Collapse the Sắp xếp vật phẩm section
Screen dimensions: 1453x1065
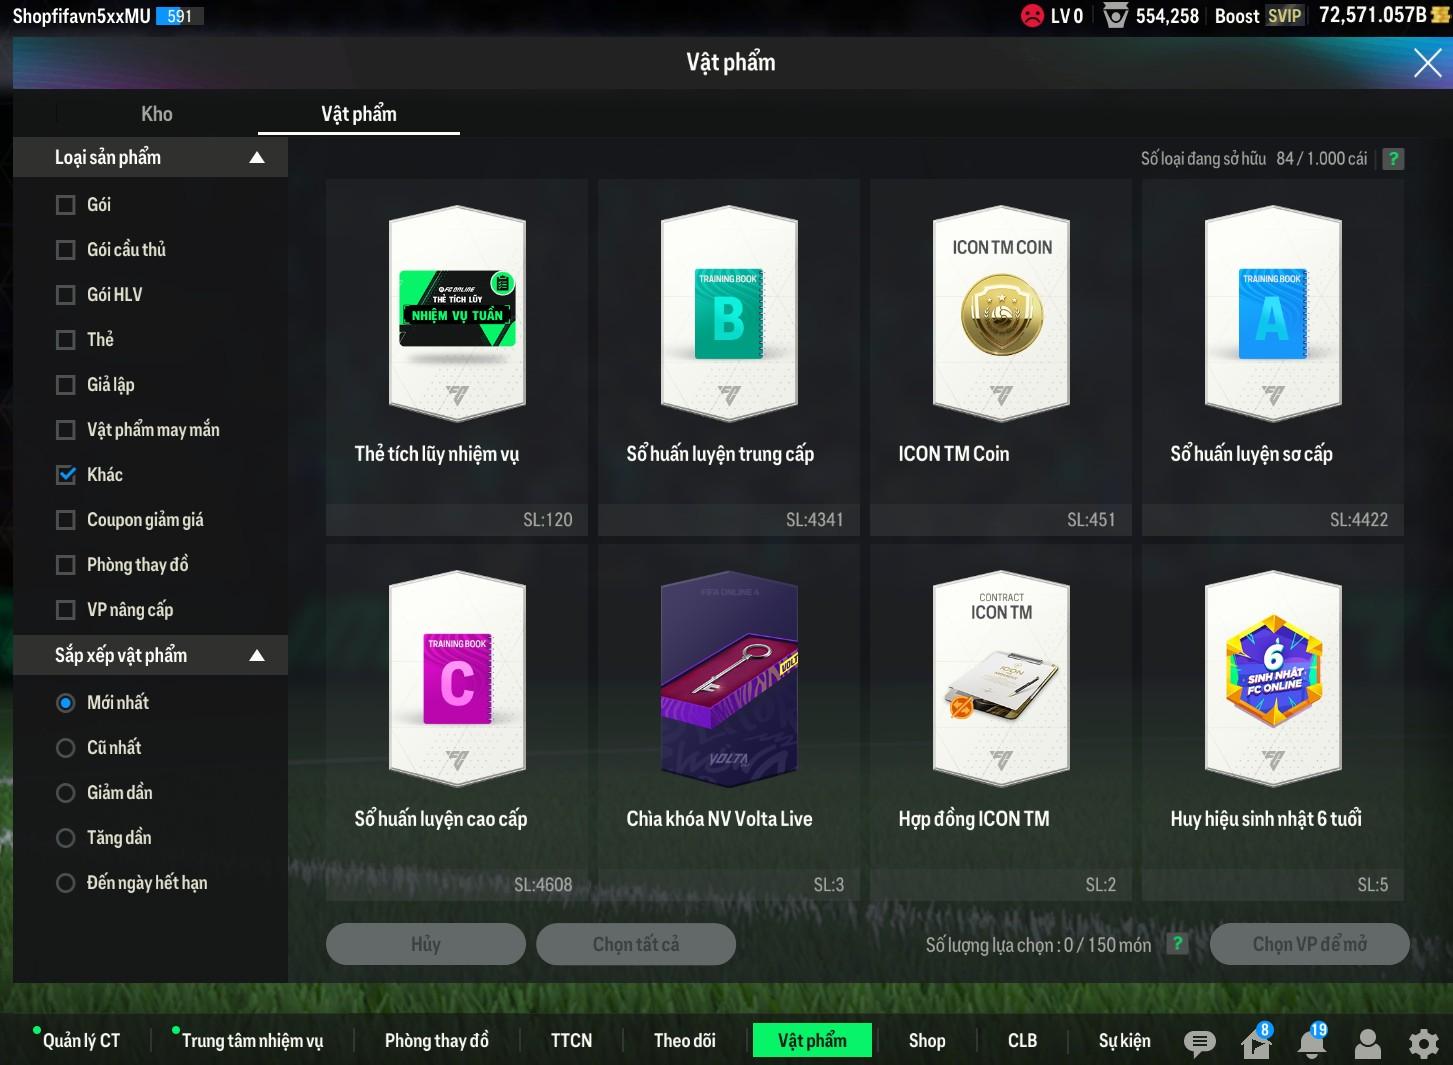(x=257, y=656)
